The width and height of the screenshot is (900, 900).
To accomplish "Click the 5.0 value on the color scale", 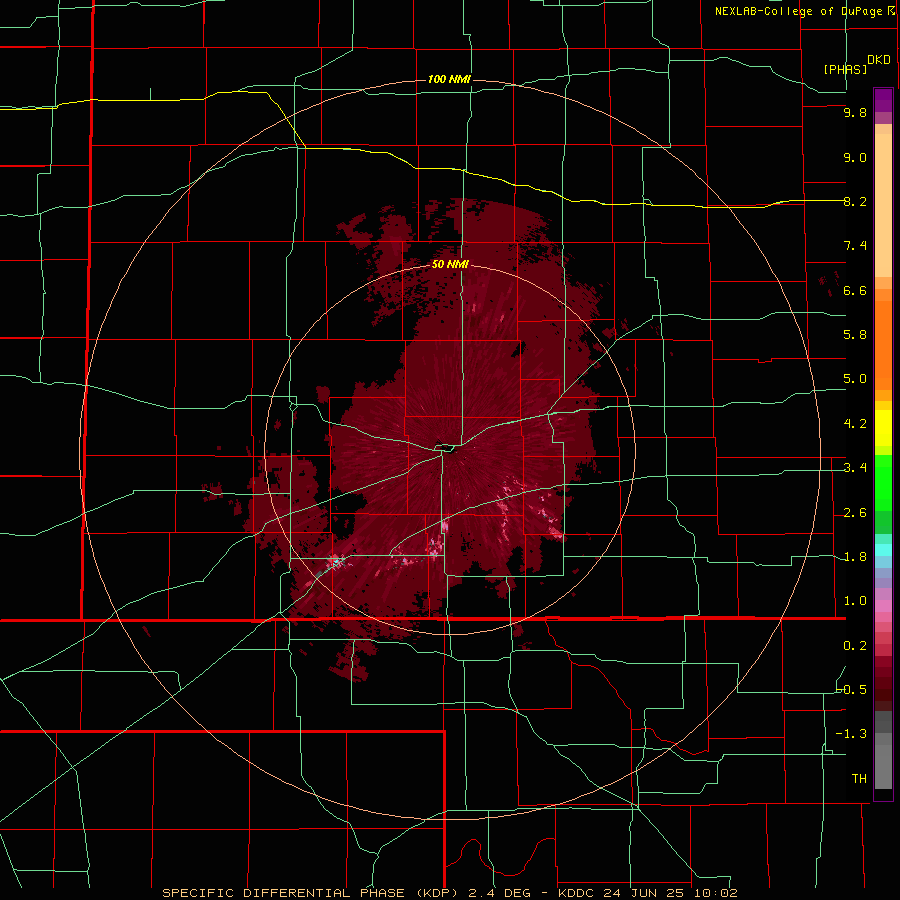I will [x=855, y=379].
